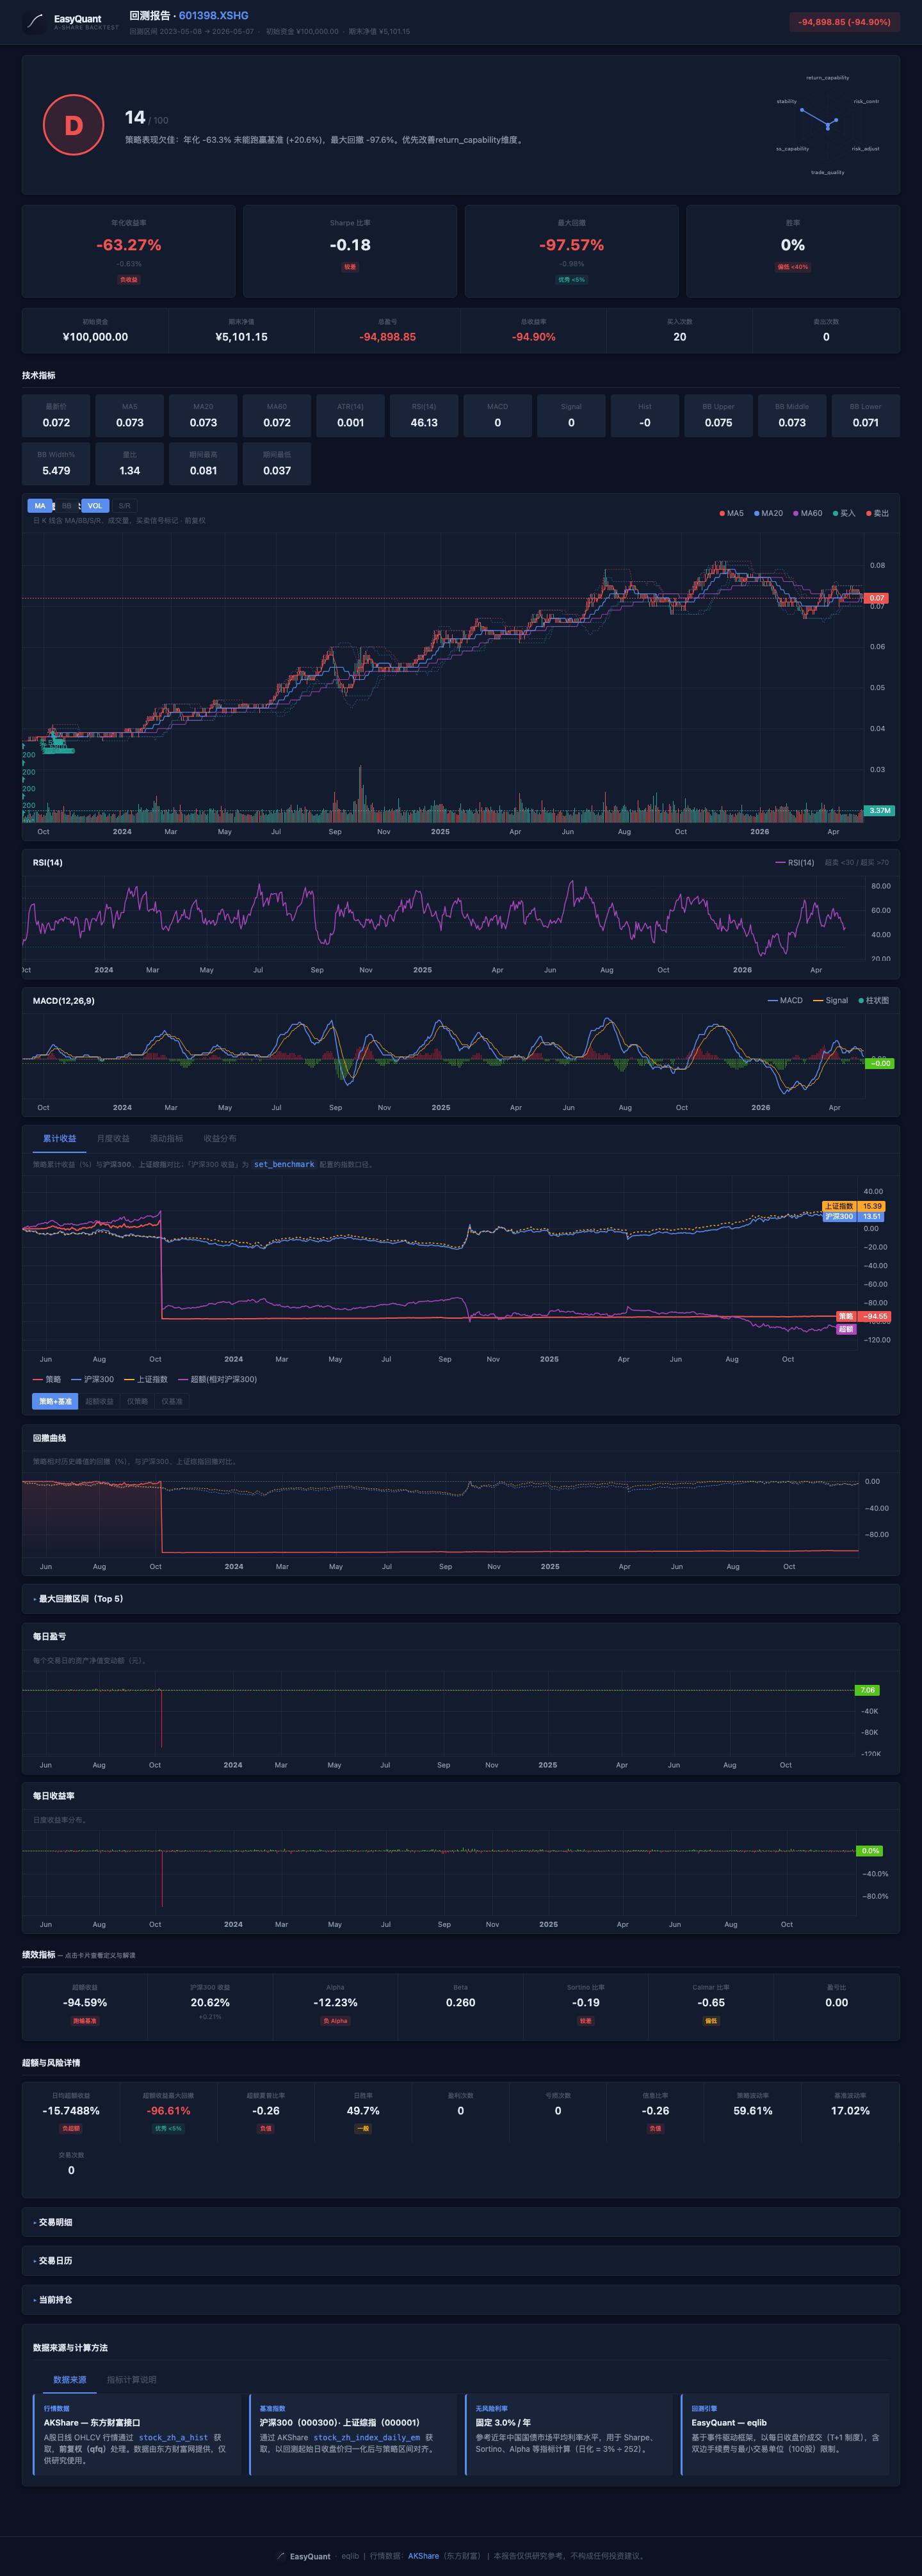This screenshot has width=922, height=2576.
Task: Switch to the 累计收益 tab
Action: 59,1138
